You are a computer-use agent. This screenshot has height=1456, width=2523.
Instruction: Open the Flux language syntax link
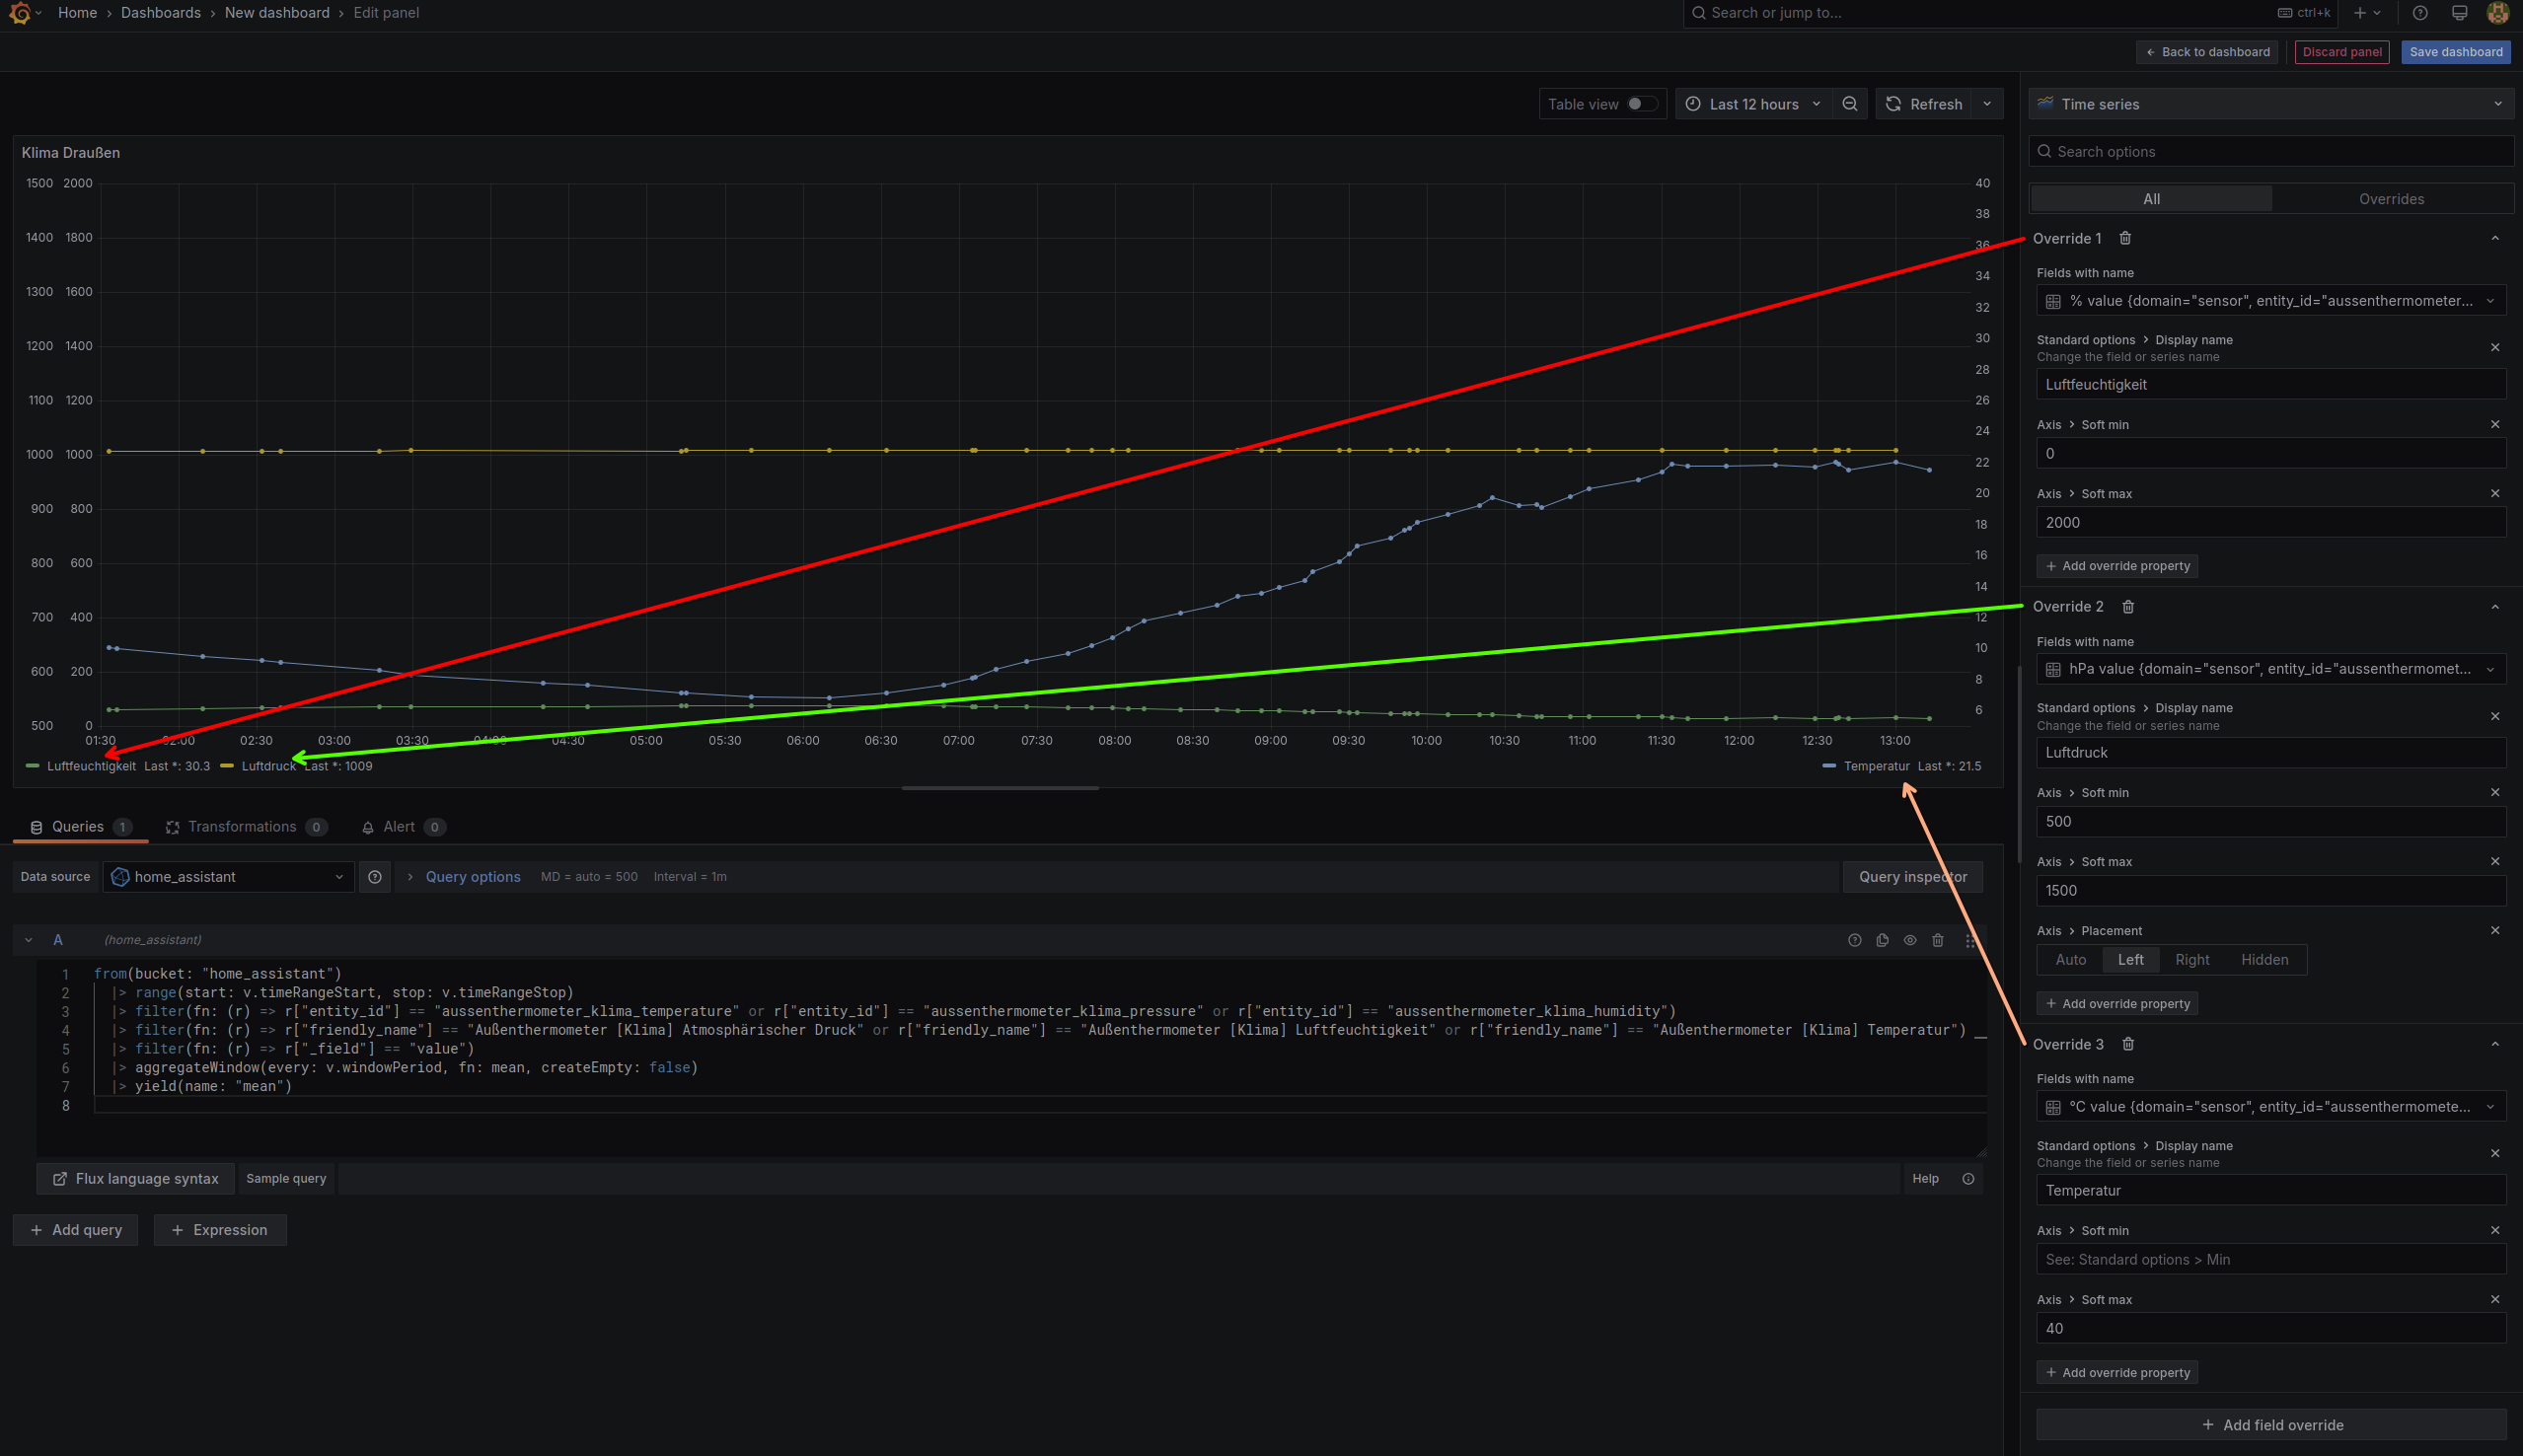tap(135, 1178)
